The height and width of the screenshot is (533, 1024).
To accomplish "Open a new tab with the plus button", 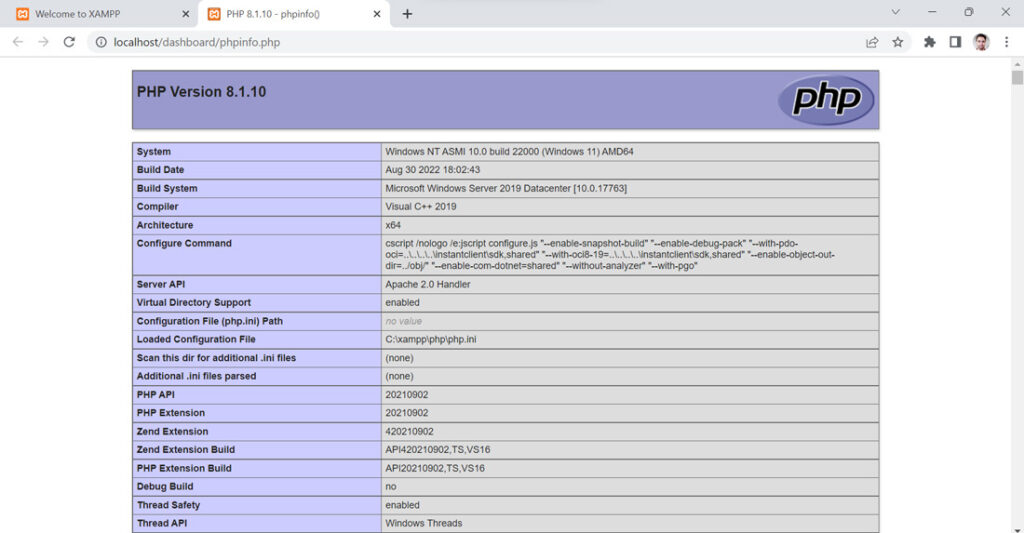I will (407, 14).
